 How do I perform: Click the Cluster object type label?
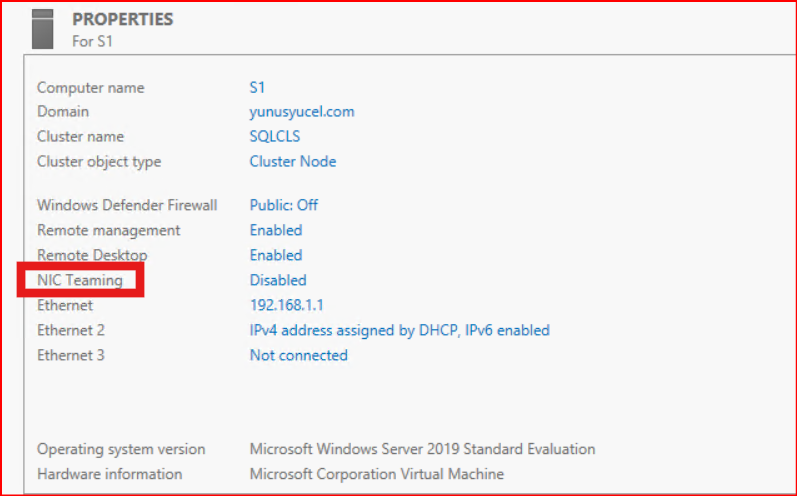pos(99,162)
